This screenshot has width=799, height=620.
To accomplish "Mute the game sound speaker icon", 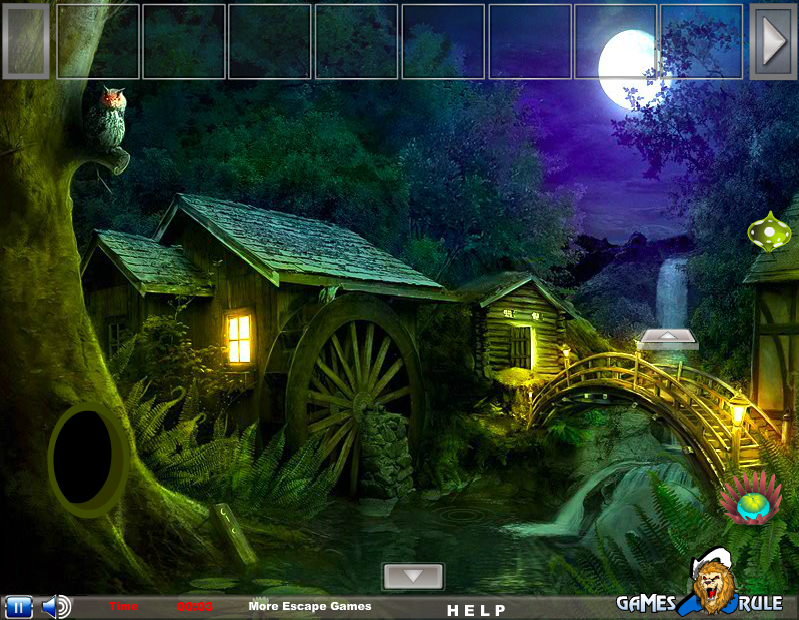I will point(57,607).
